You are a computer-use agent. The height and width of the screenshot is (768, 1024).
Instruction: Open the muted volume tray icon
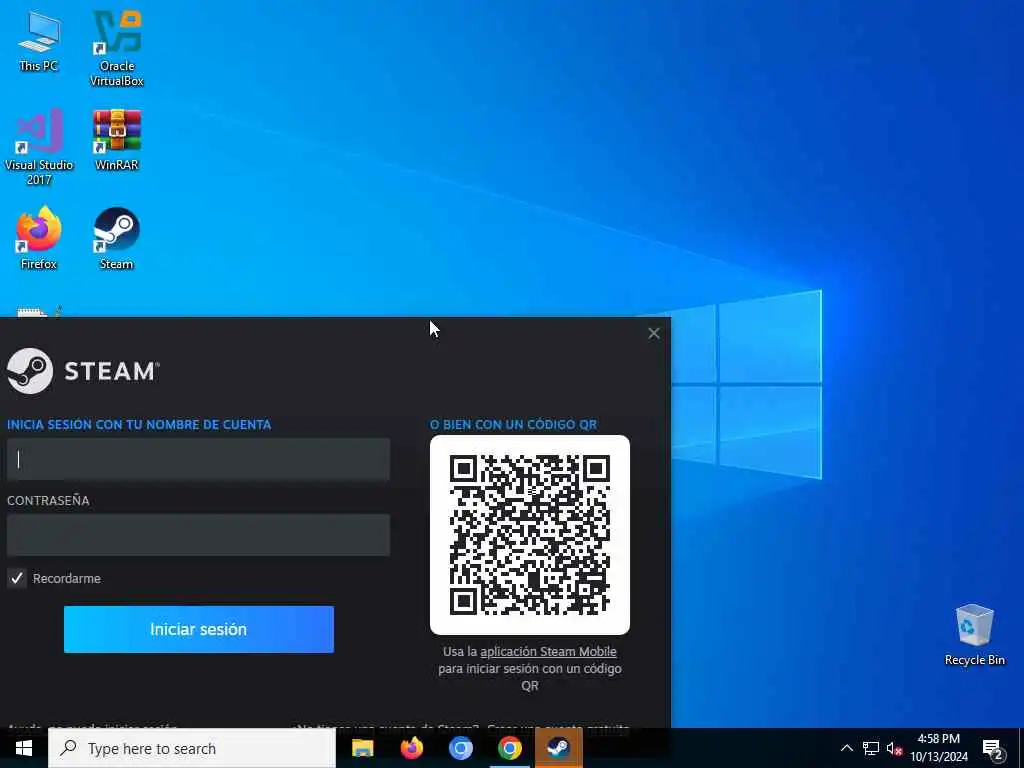click(894, 748)
